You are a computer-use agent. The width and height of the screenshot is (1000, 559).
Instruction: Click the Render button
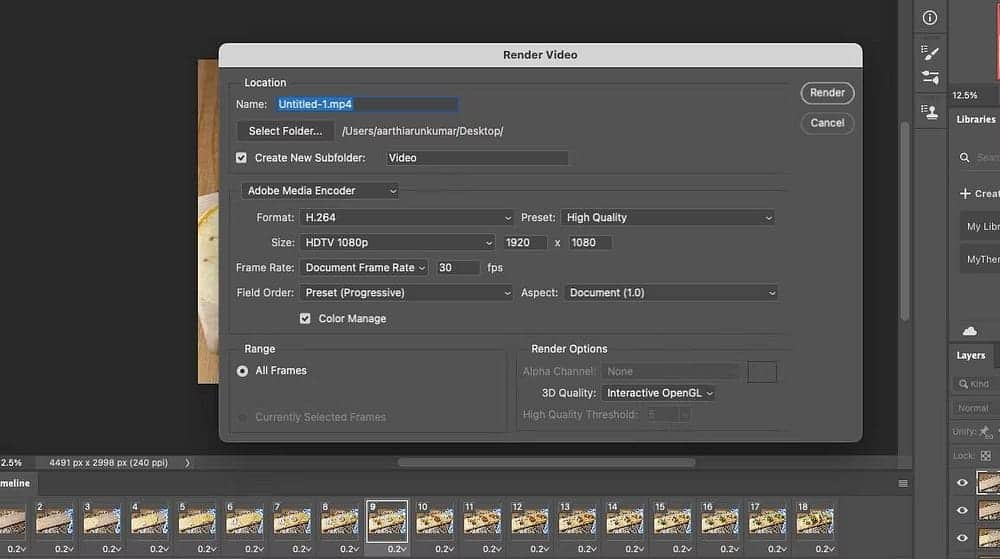(827, 93)
